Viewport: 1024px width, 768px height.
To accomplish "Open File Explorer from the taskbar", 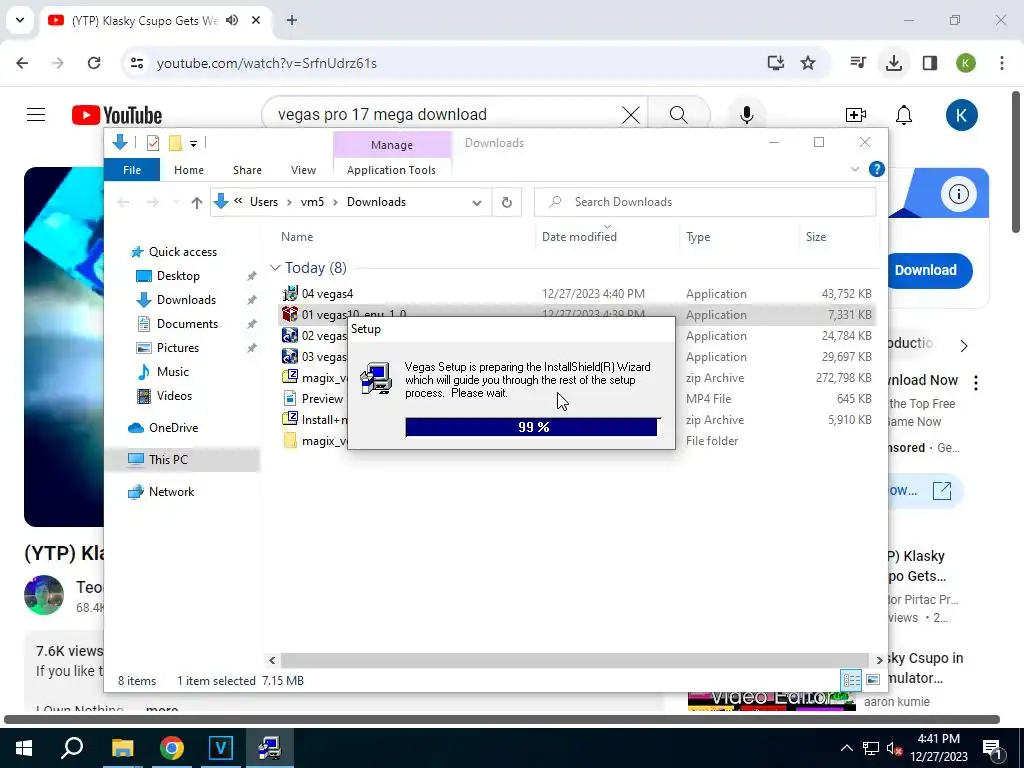I will [122, 748].
